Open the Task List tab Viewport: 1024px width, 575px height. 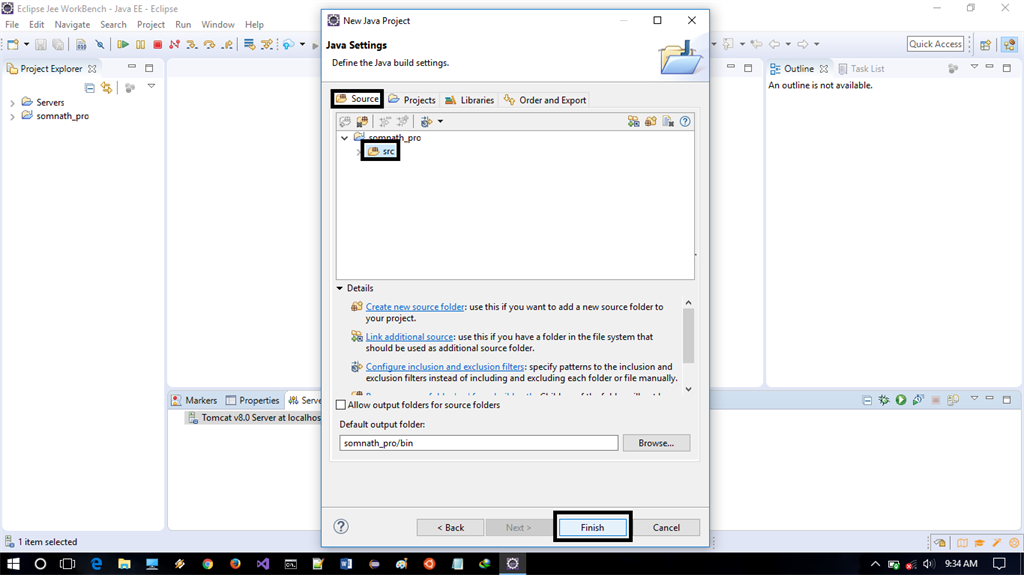[x=861, y=69]
